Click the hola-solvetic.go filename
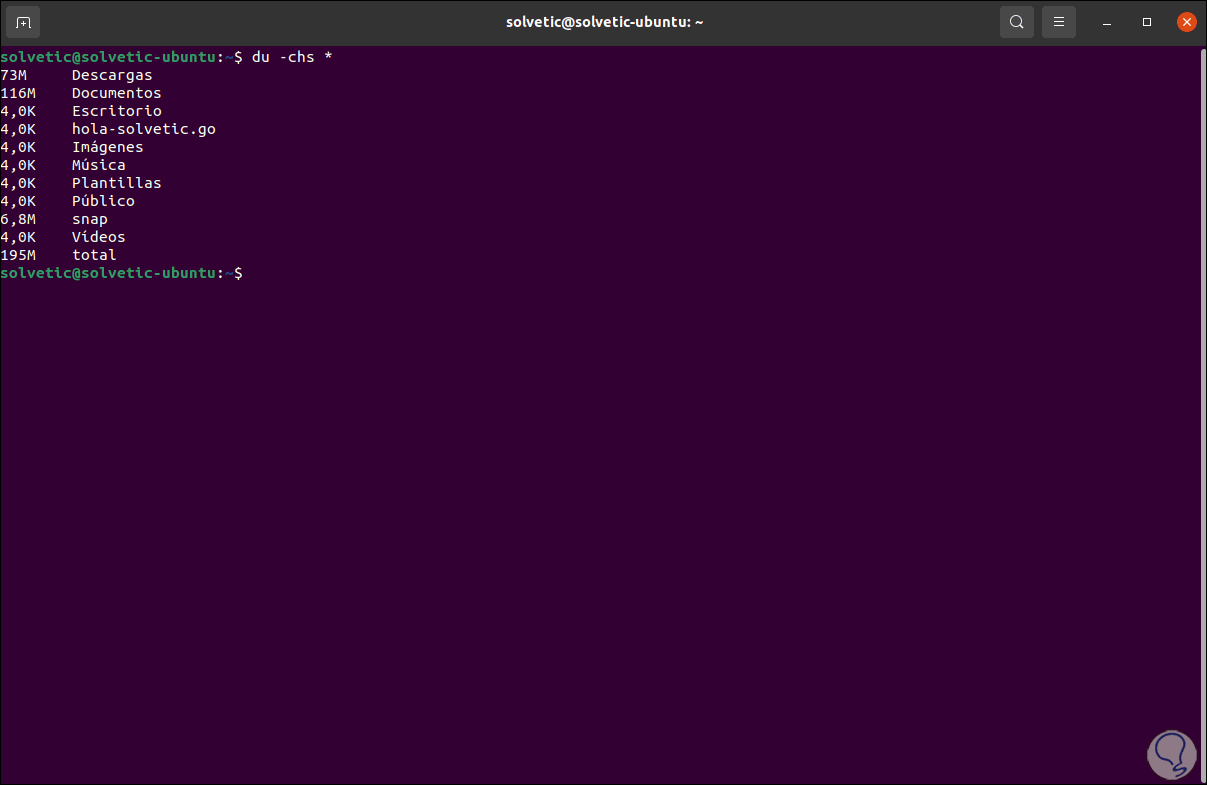Screen dimensions: 1207x785 tap(143, 128)
